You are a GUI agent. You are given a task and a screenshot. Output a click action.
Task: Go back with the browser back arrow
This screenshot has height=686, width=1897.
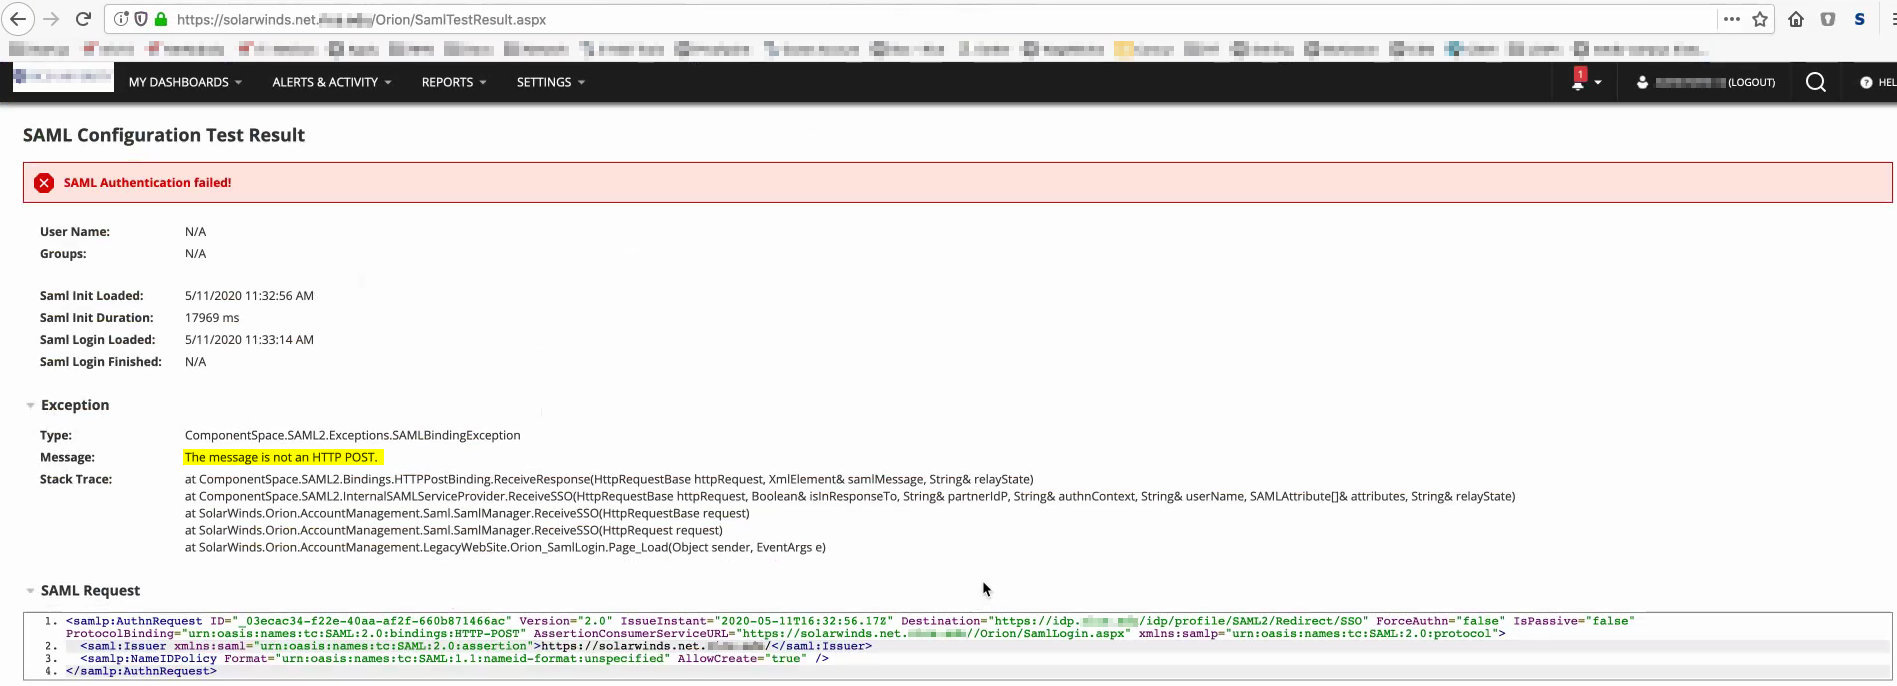18,19
